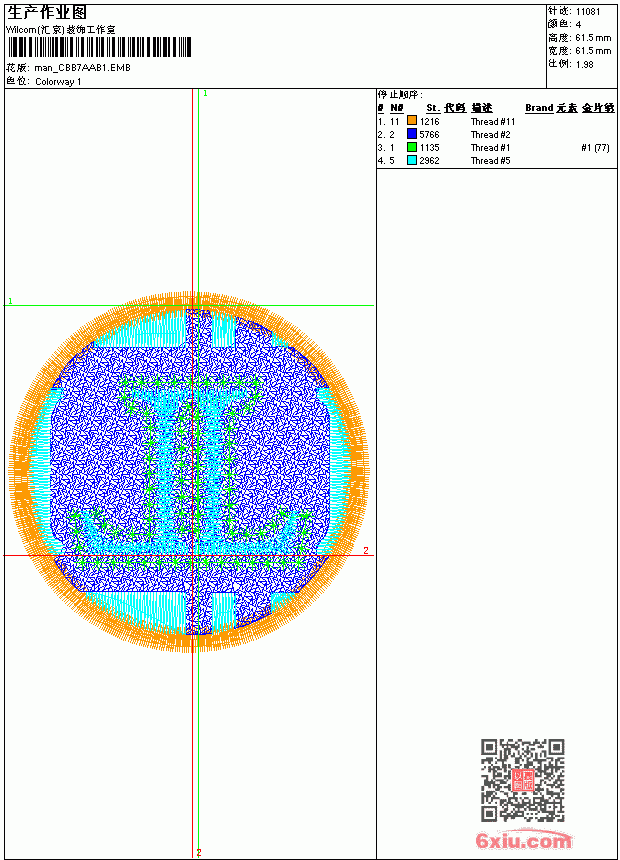This screenshot has height=860, width=620.
Task: Open the 6xiu.com watermark link
Action: 523,841
